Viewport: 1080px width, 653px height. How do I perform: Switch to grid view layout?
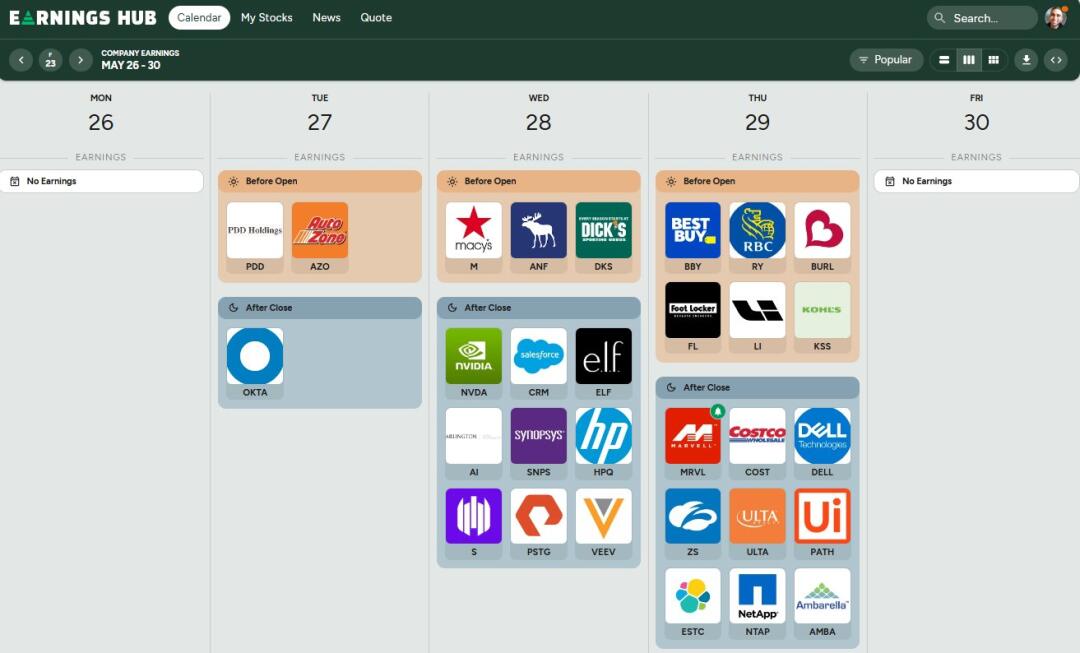tap(993, 60)
